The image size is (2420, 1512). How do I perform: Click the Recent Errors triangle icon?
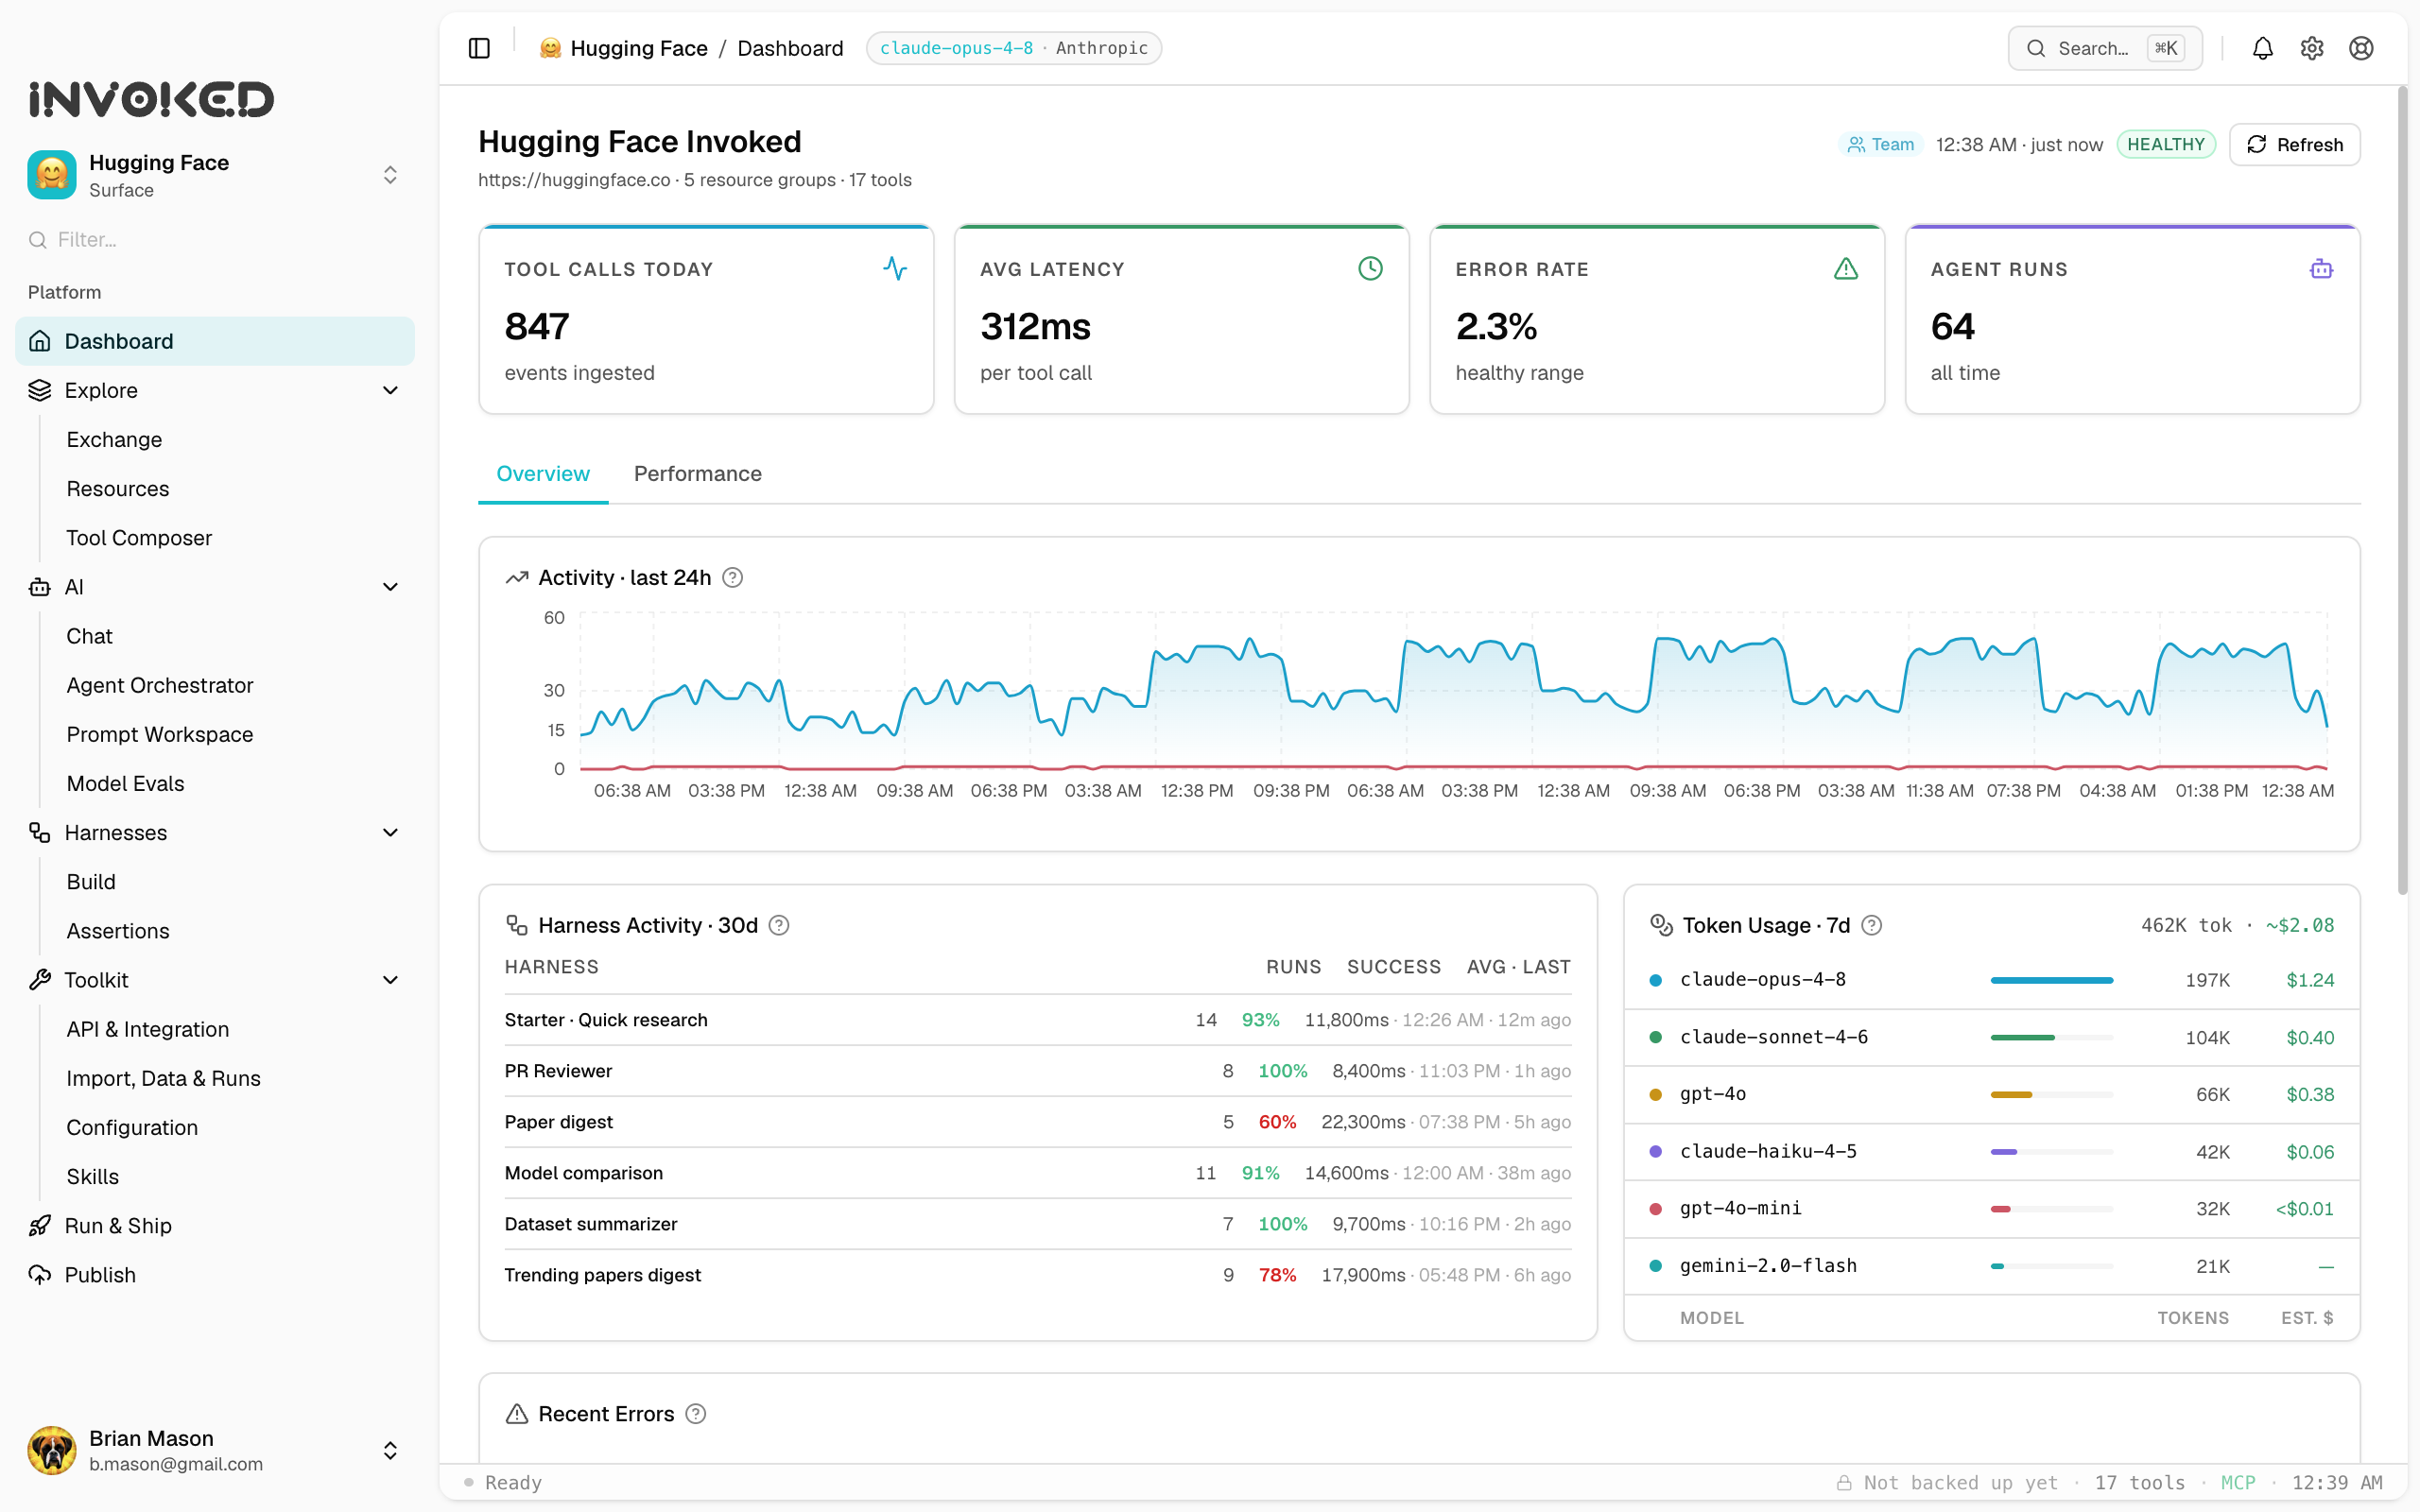coord(517,1414)
